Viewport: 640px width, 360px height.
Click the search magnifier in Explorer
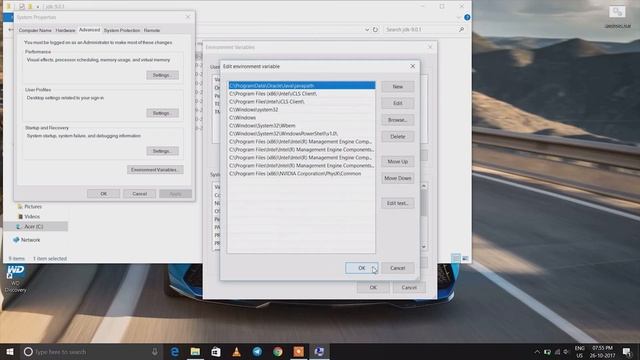point(461,29)
